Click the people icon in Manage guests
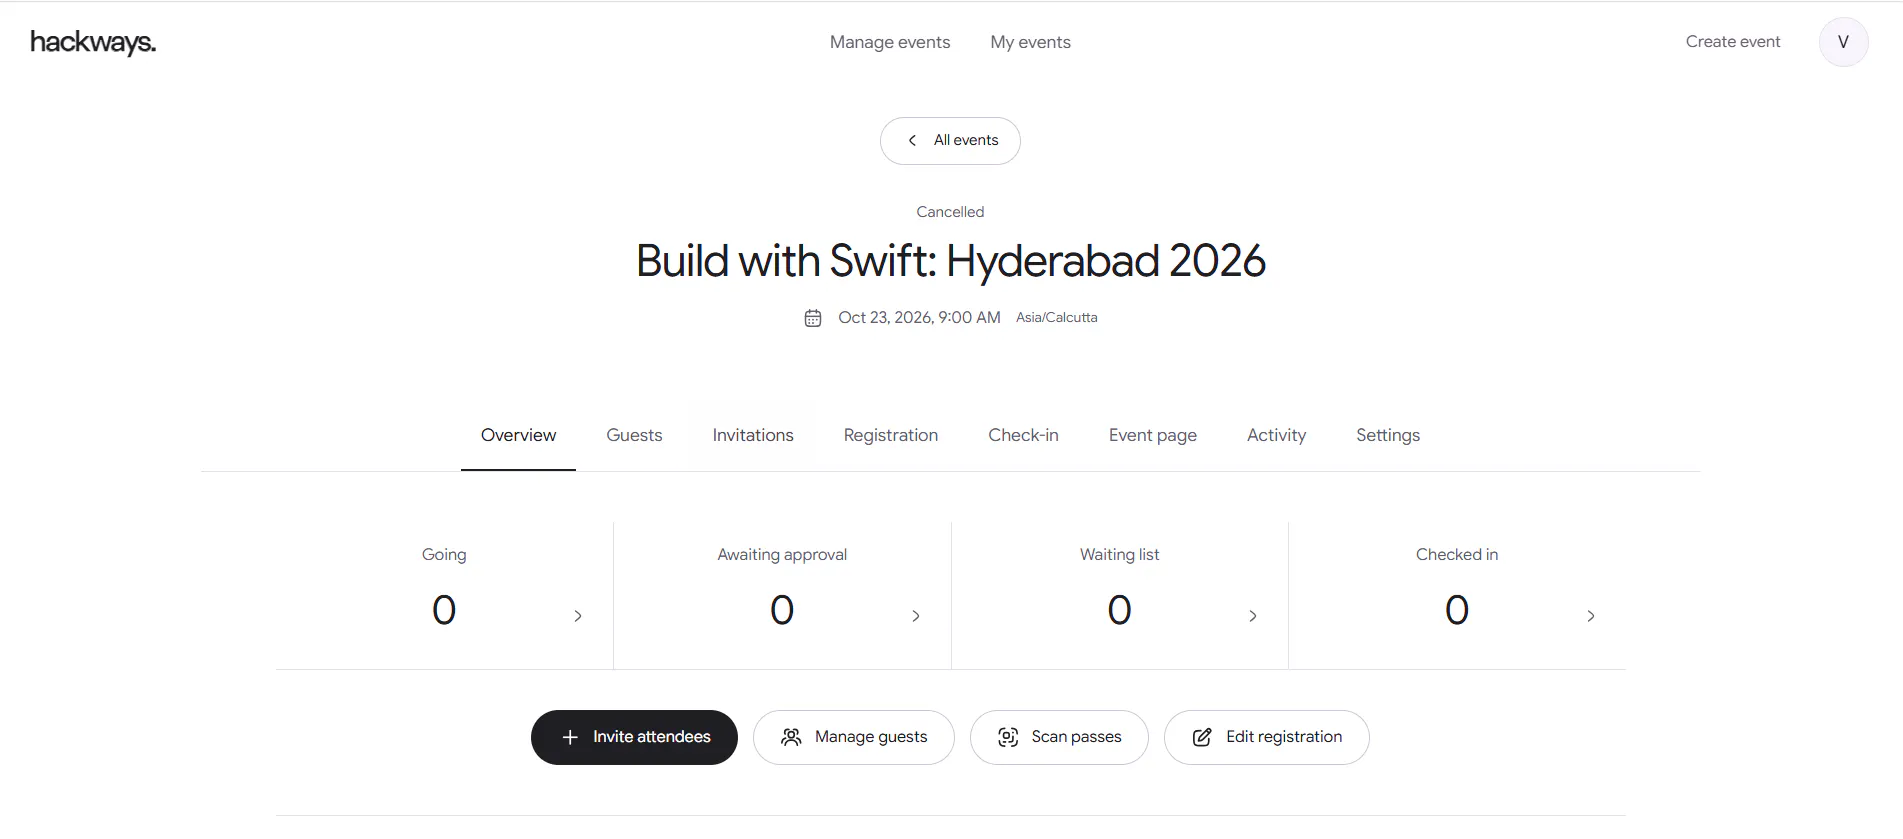1903x839 pixels. (791, 737)
